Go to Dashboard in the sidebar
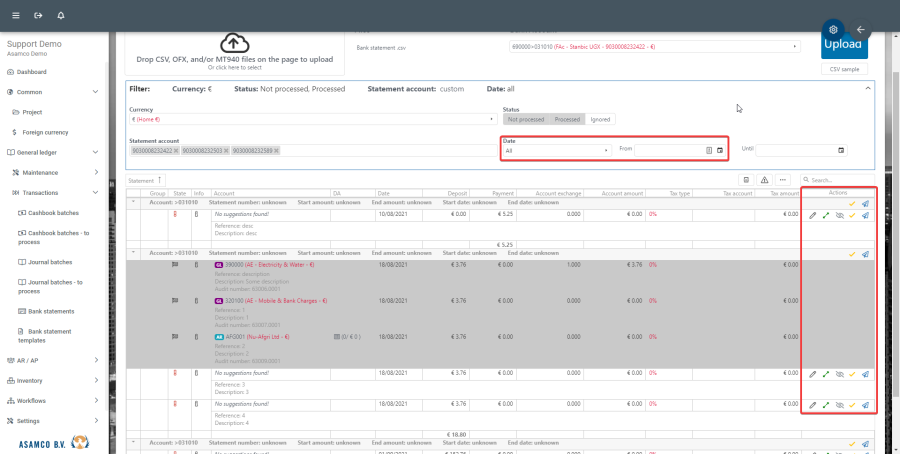Image resolution: width=900 pixels, height=454 pixels. point(31,72)
